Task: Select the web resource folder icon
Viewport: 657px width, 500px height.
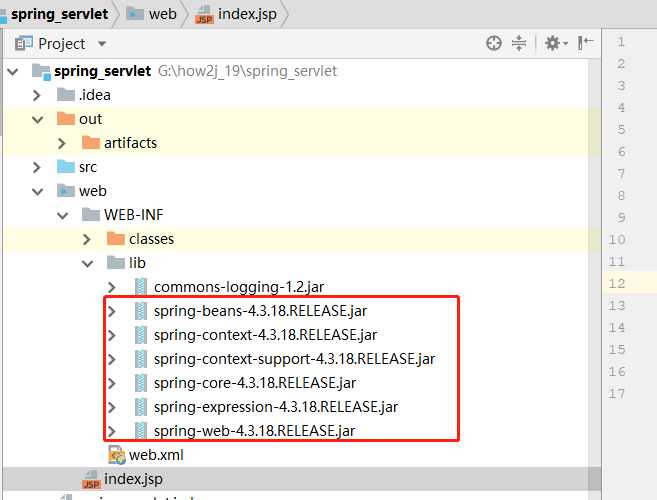Action: 66,190
